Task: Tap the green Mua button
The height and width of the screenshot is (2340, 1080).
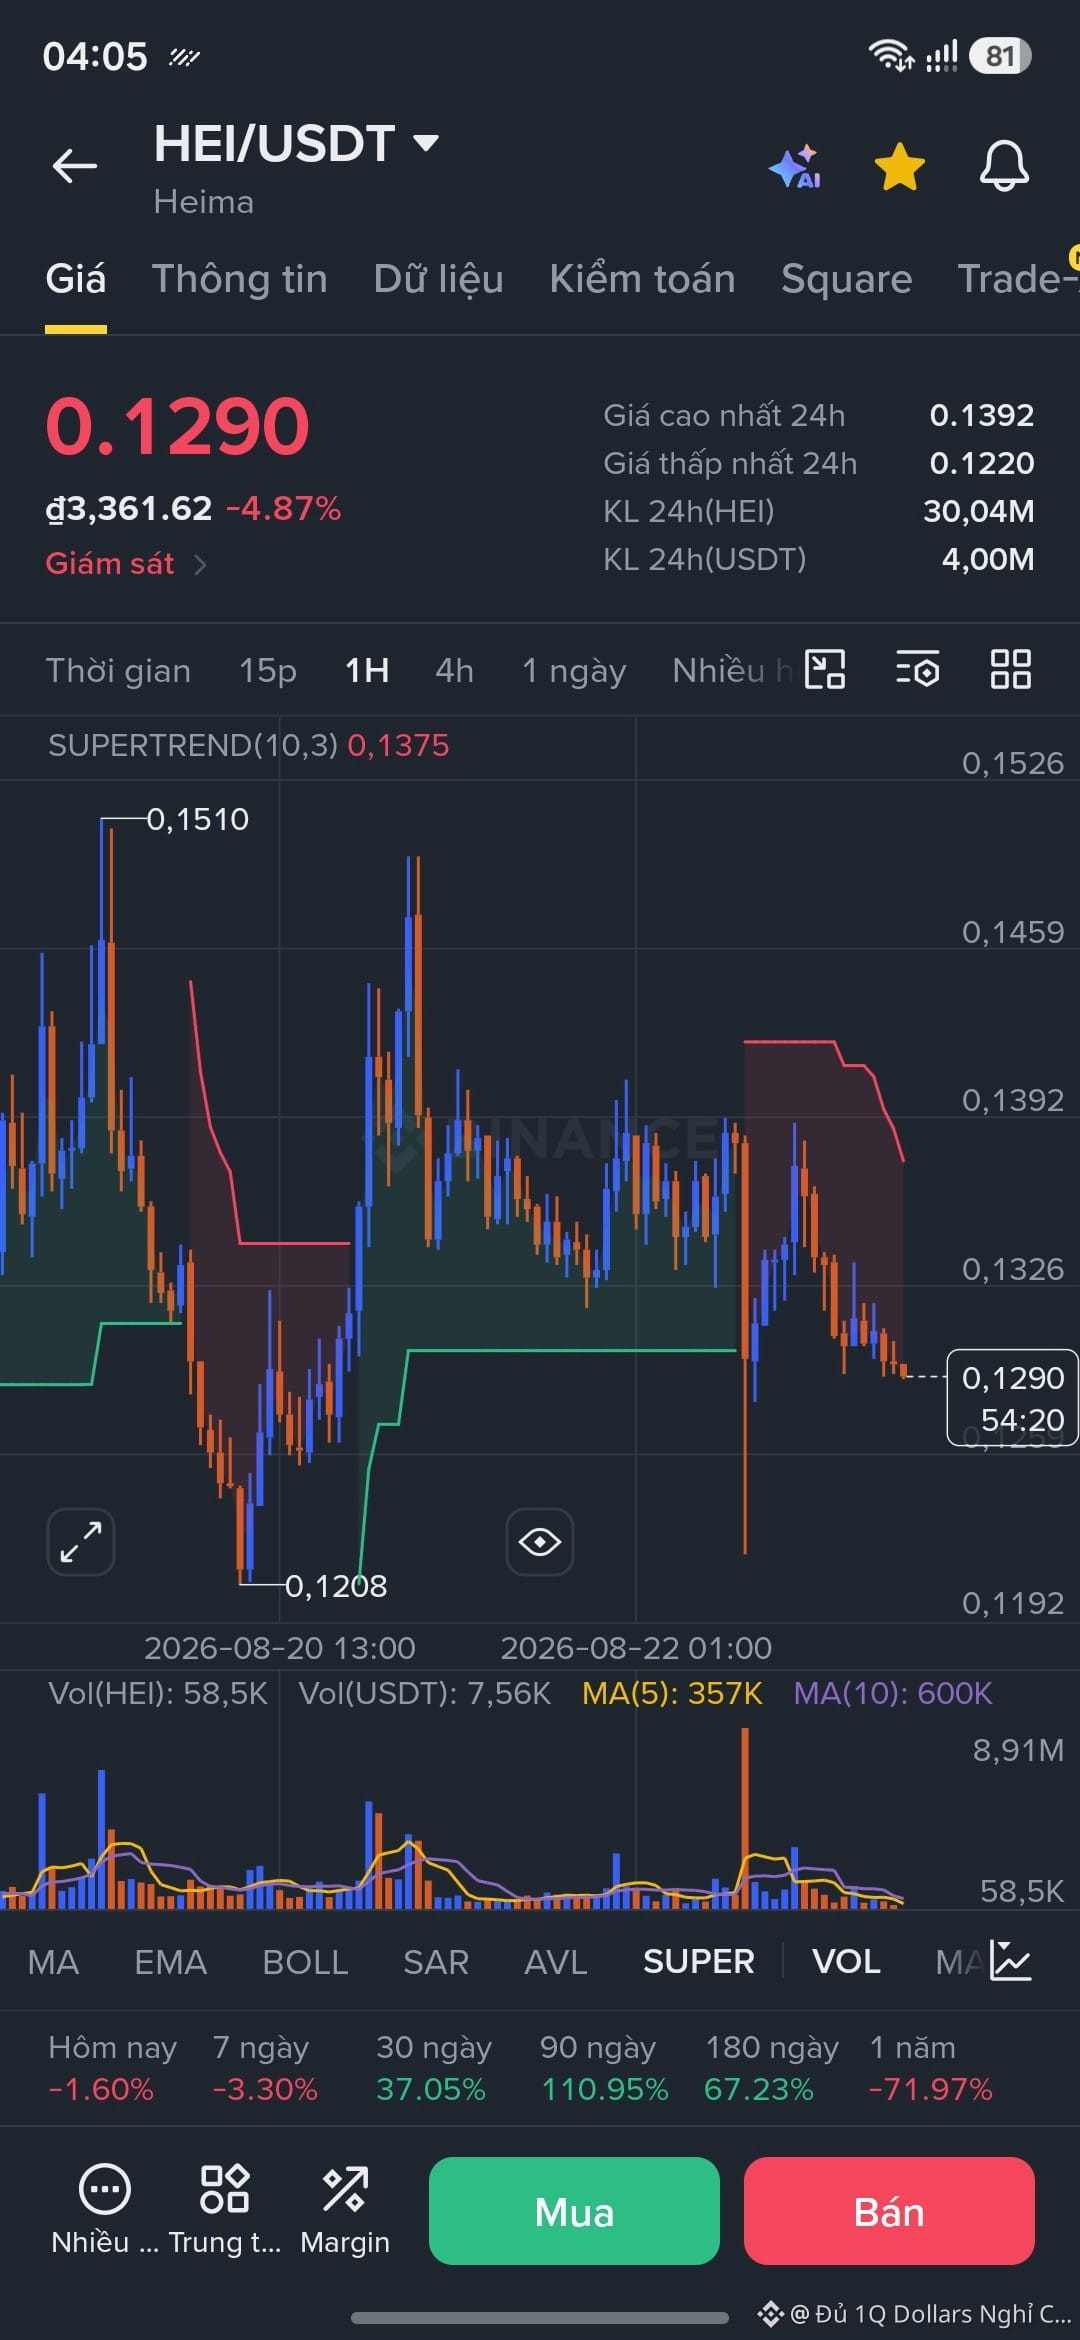Action: point(574,2211)
